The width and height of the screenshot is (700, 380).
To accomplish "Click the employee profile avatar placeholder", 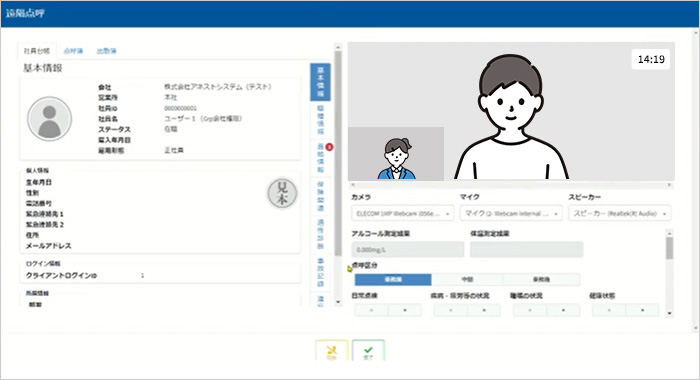I will [50, 119].
